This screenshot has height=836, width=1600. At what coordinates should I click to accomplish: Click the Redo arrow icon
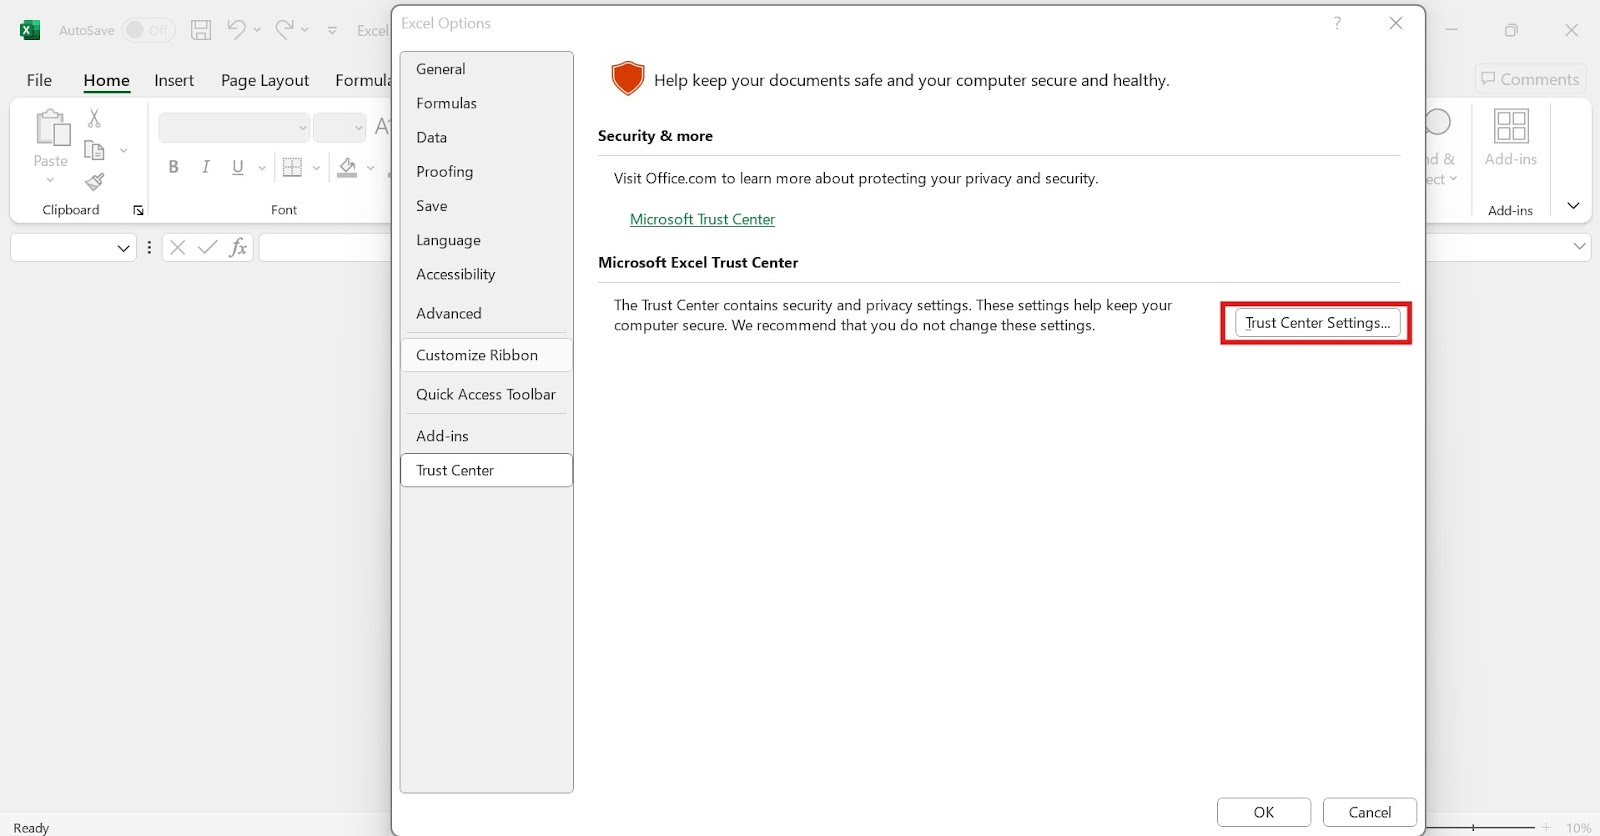(x=285, y=29)
